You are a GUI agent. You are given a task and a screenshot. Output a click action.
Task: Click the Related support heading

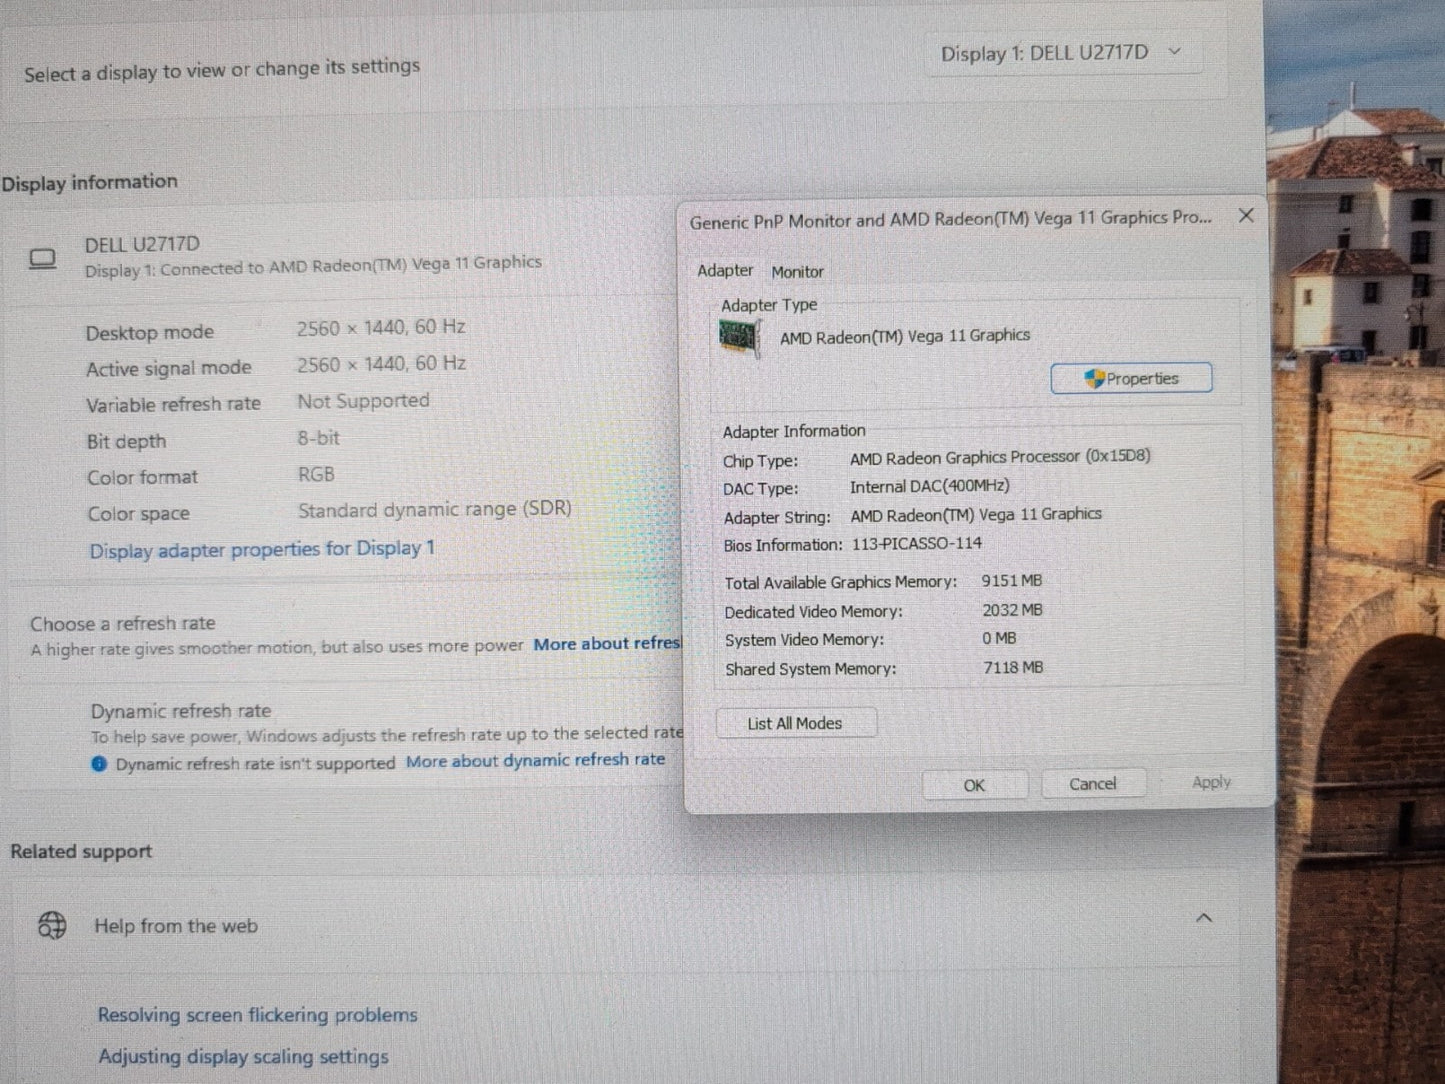click(81, 852)
